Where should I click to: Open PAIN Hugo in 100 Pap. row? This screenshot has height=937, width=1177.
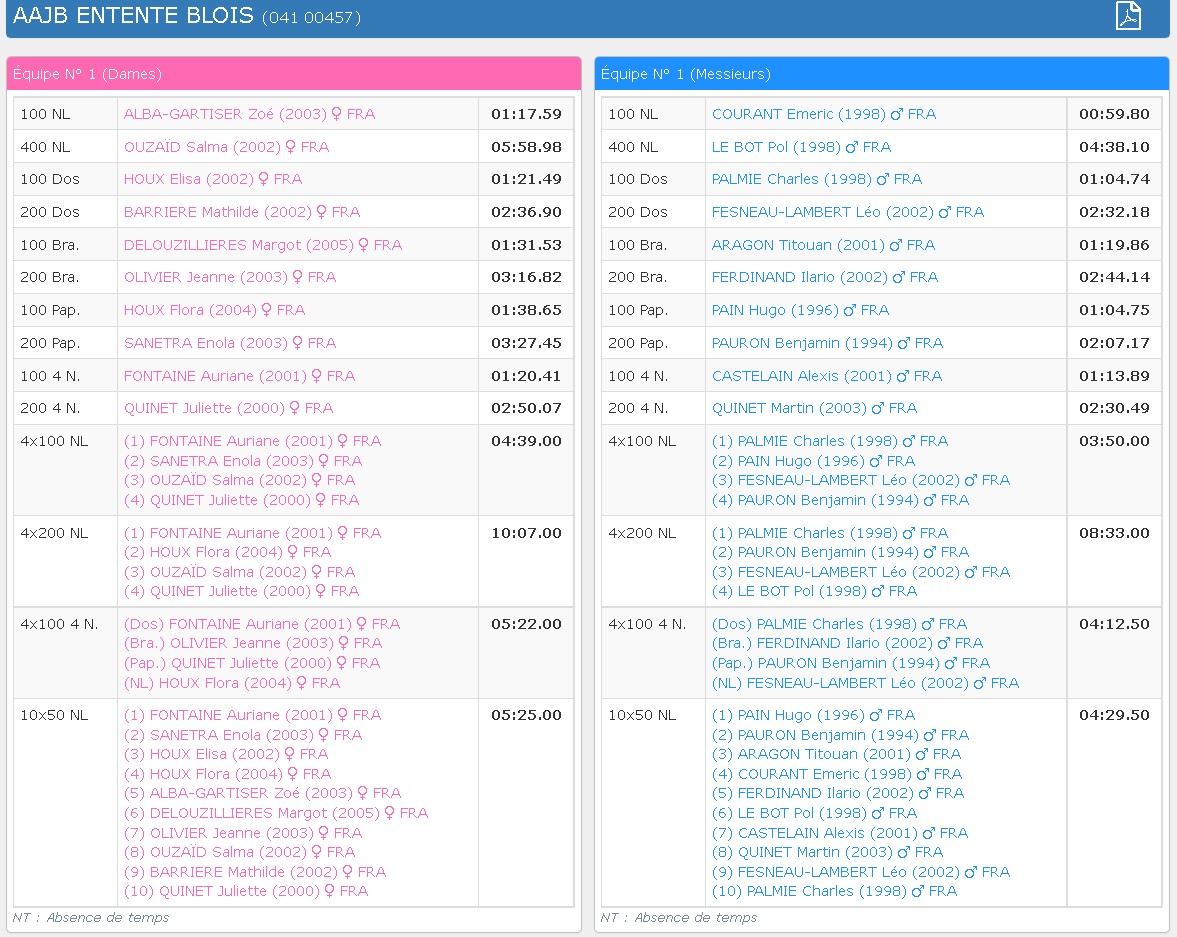[800, 310]
